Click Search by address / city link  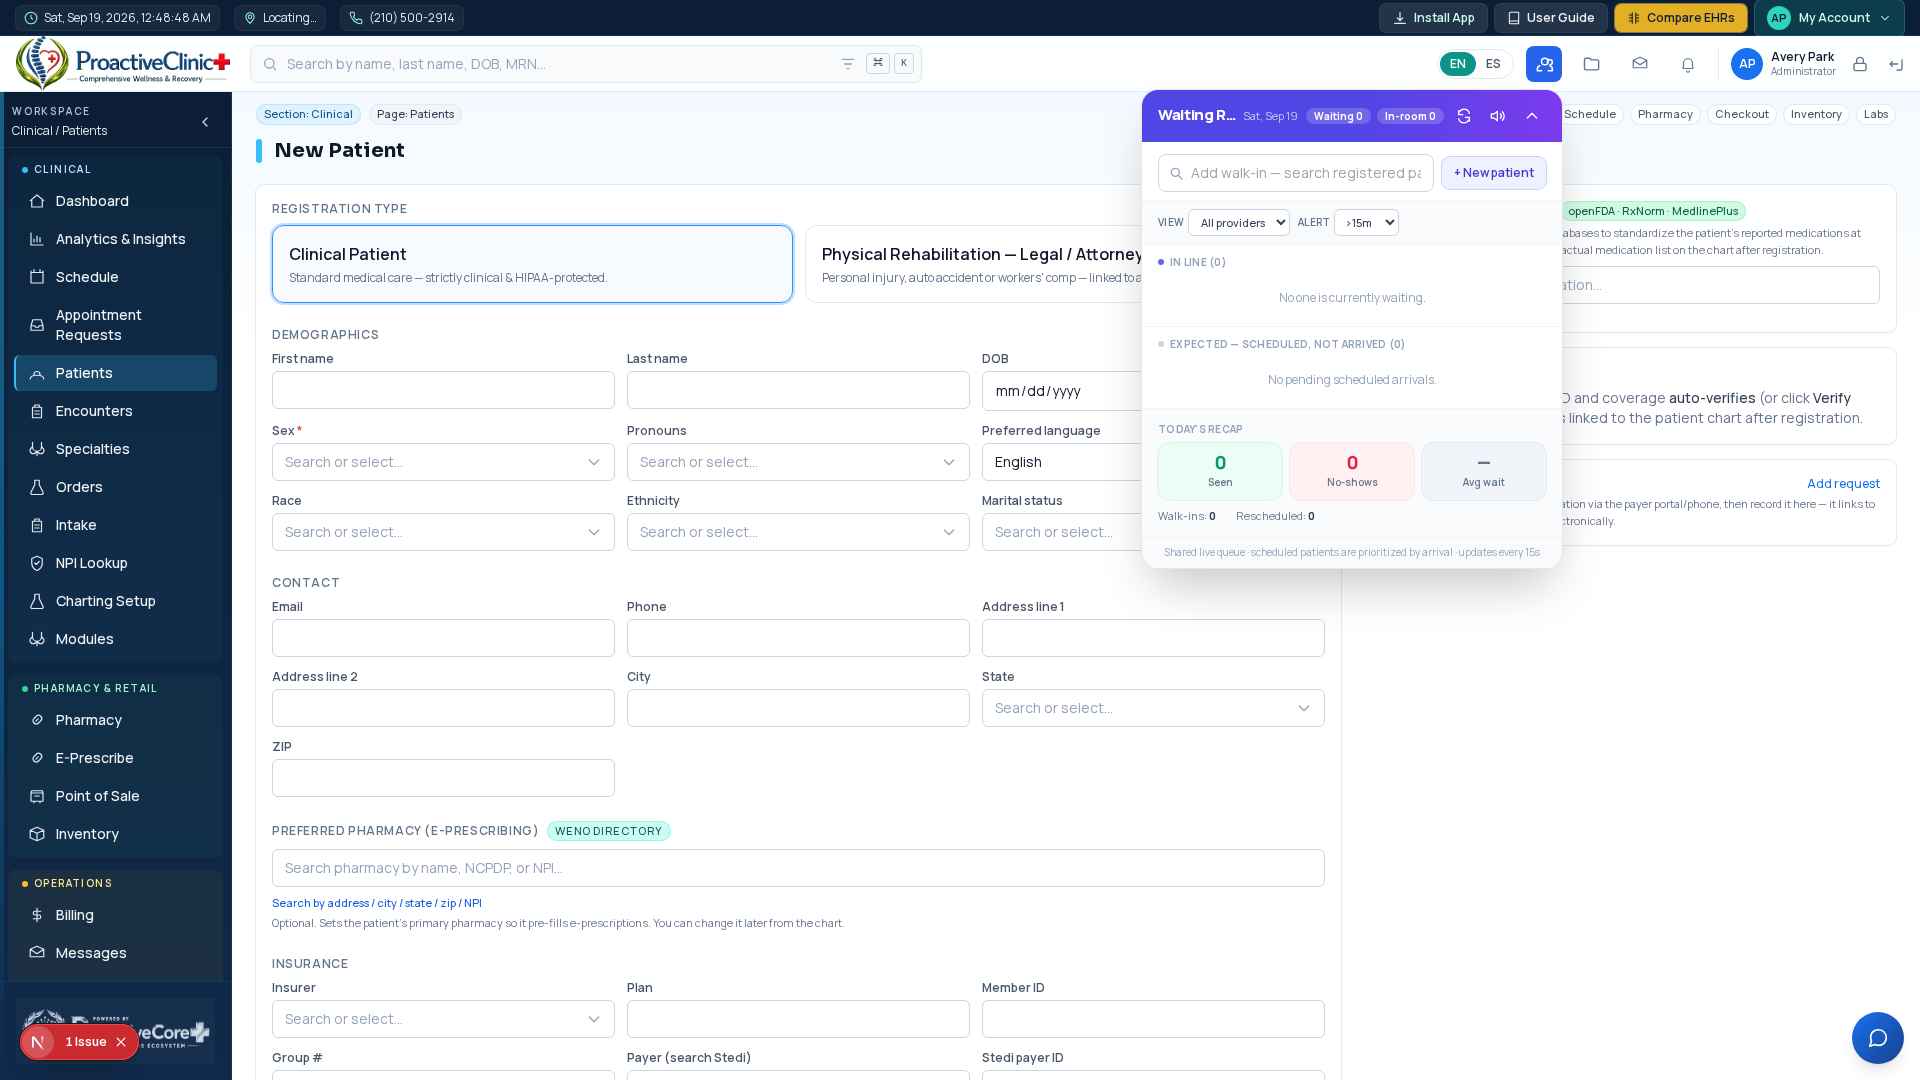click(x=377, y=903)
